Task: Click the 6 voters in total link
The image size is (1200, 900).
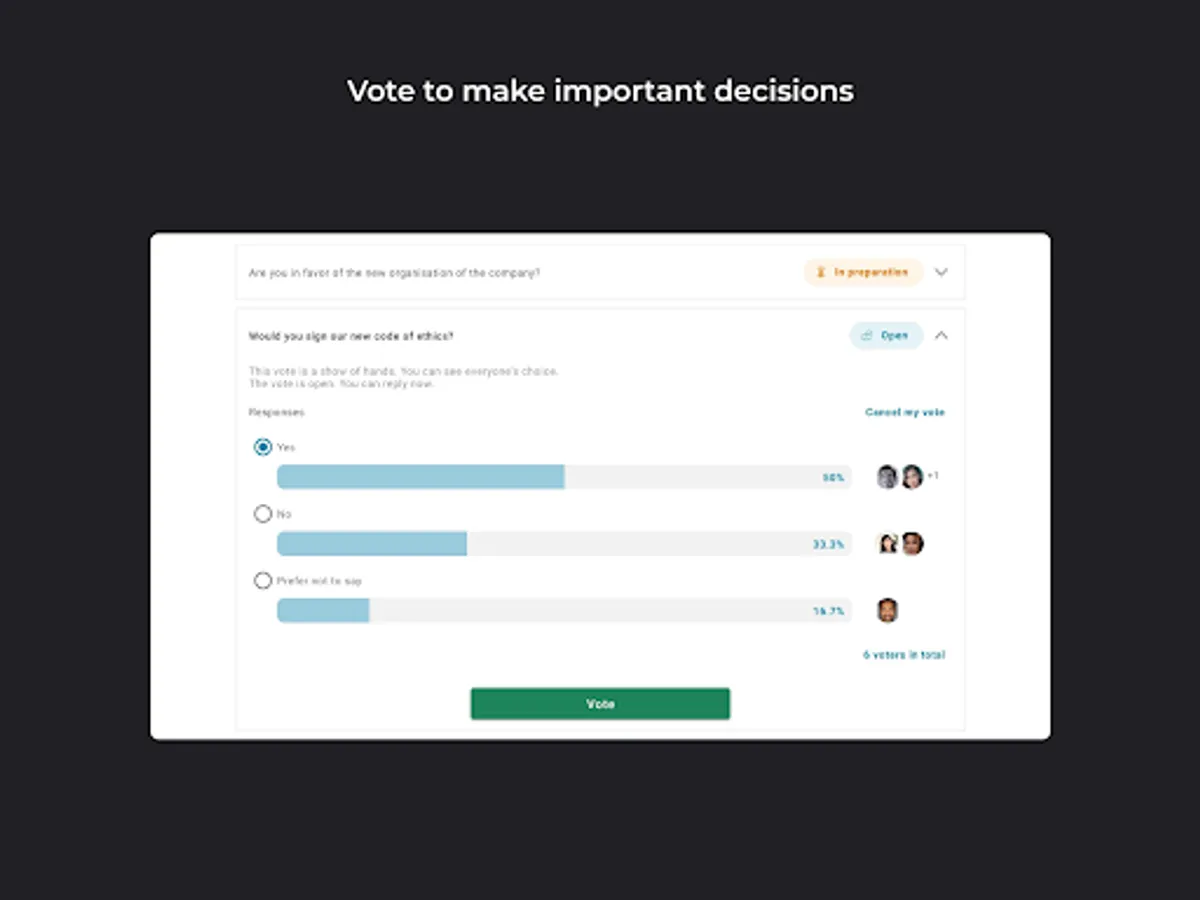Action: pyautogui.click(x=903, y=655)
